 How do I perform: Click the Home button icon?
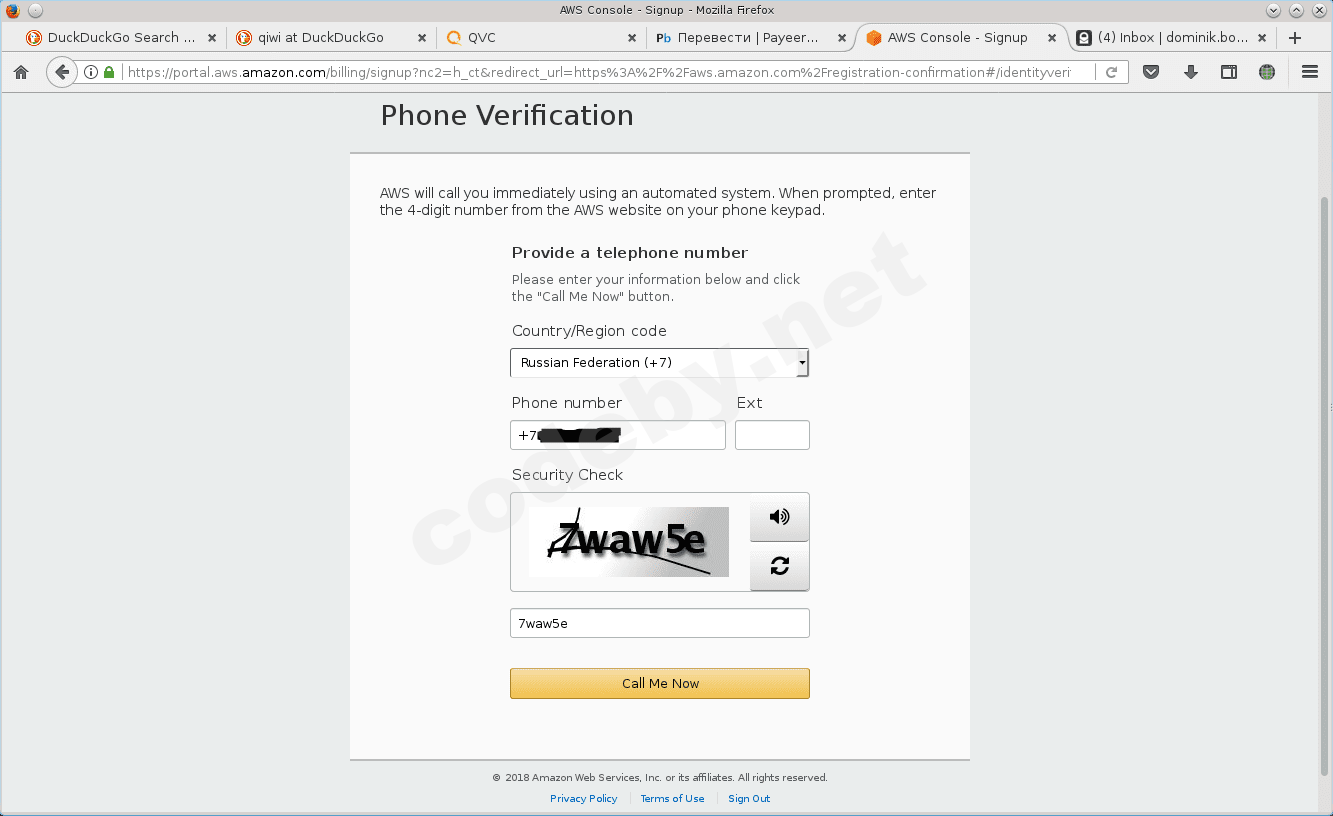pyautogui.click(x=20, y=71)
